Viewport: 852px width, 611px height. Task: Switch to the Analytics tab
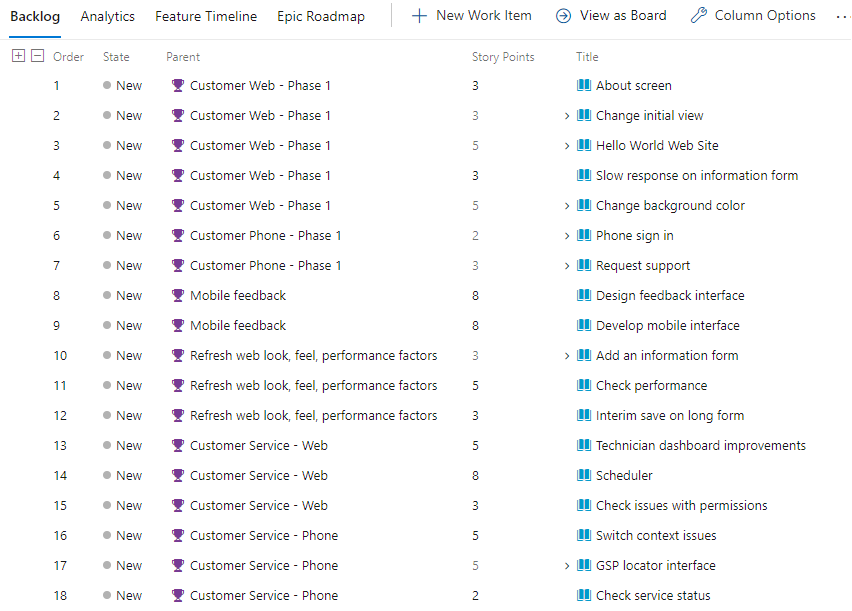[x=108, y=16]
